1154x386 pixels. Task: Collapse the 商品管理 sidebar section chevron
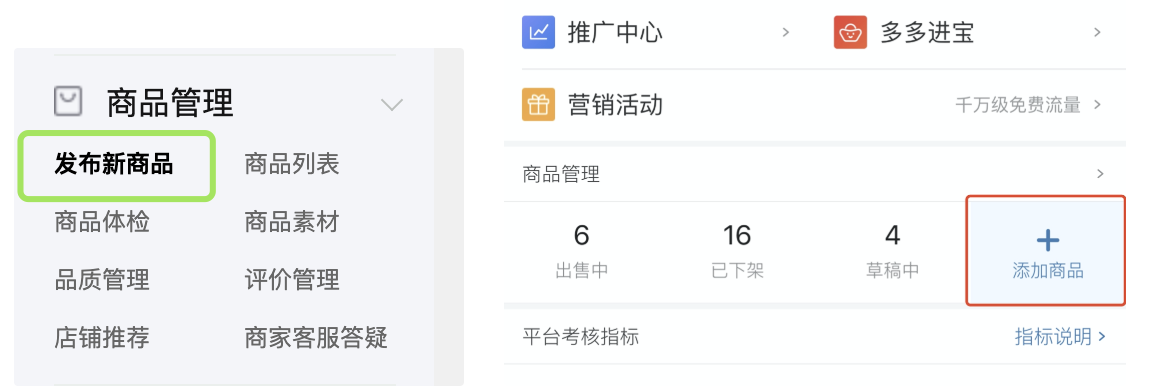click(392, 105)
